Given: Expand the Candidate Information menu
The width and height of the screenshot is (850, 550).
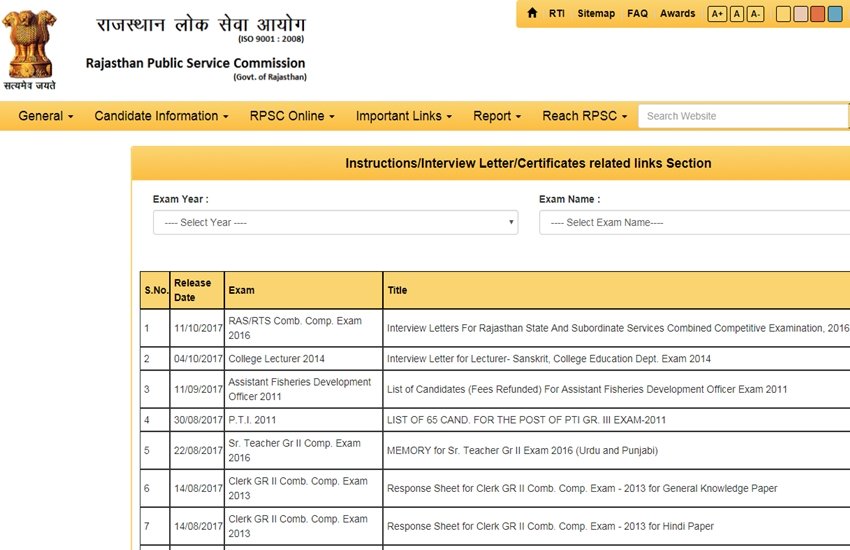Looking at the screenshot, I should 162,116.
